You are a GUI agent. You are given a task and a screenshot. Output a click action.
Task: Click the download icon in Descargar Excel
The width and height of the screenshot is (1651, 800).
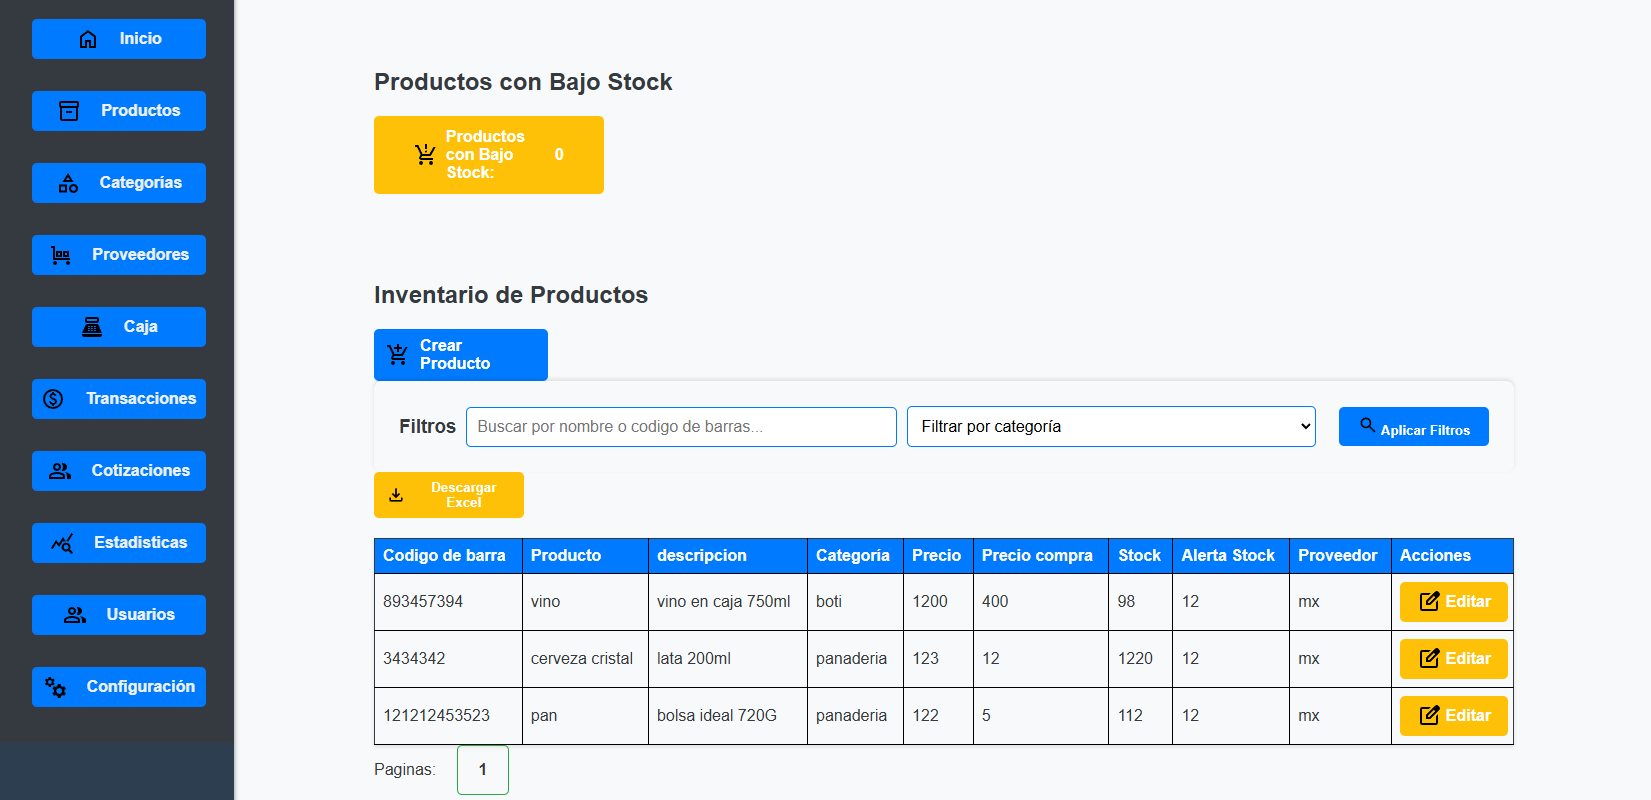coord(396,495)
